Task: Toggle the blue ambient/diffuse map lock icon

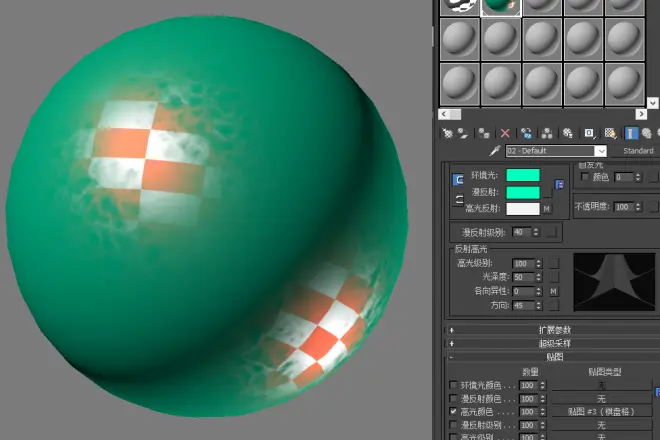Action: (x=559, y=184)
